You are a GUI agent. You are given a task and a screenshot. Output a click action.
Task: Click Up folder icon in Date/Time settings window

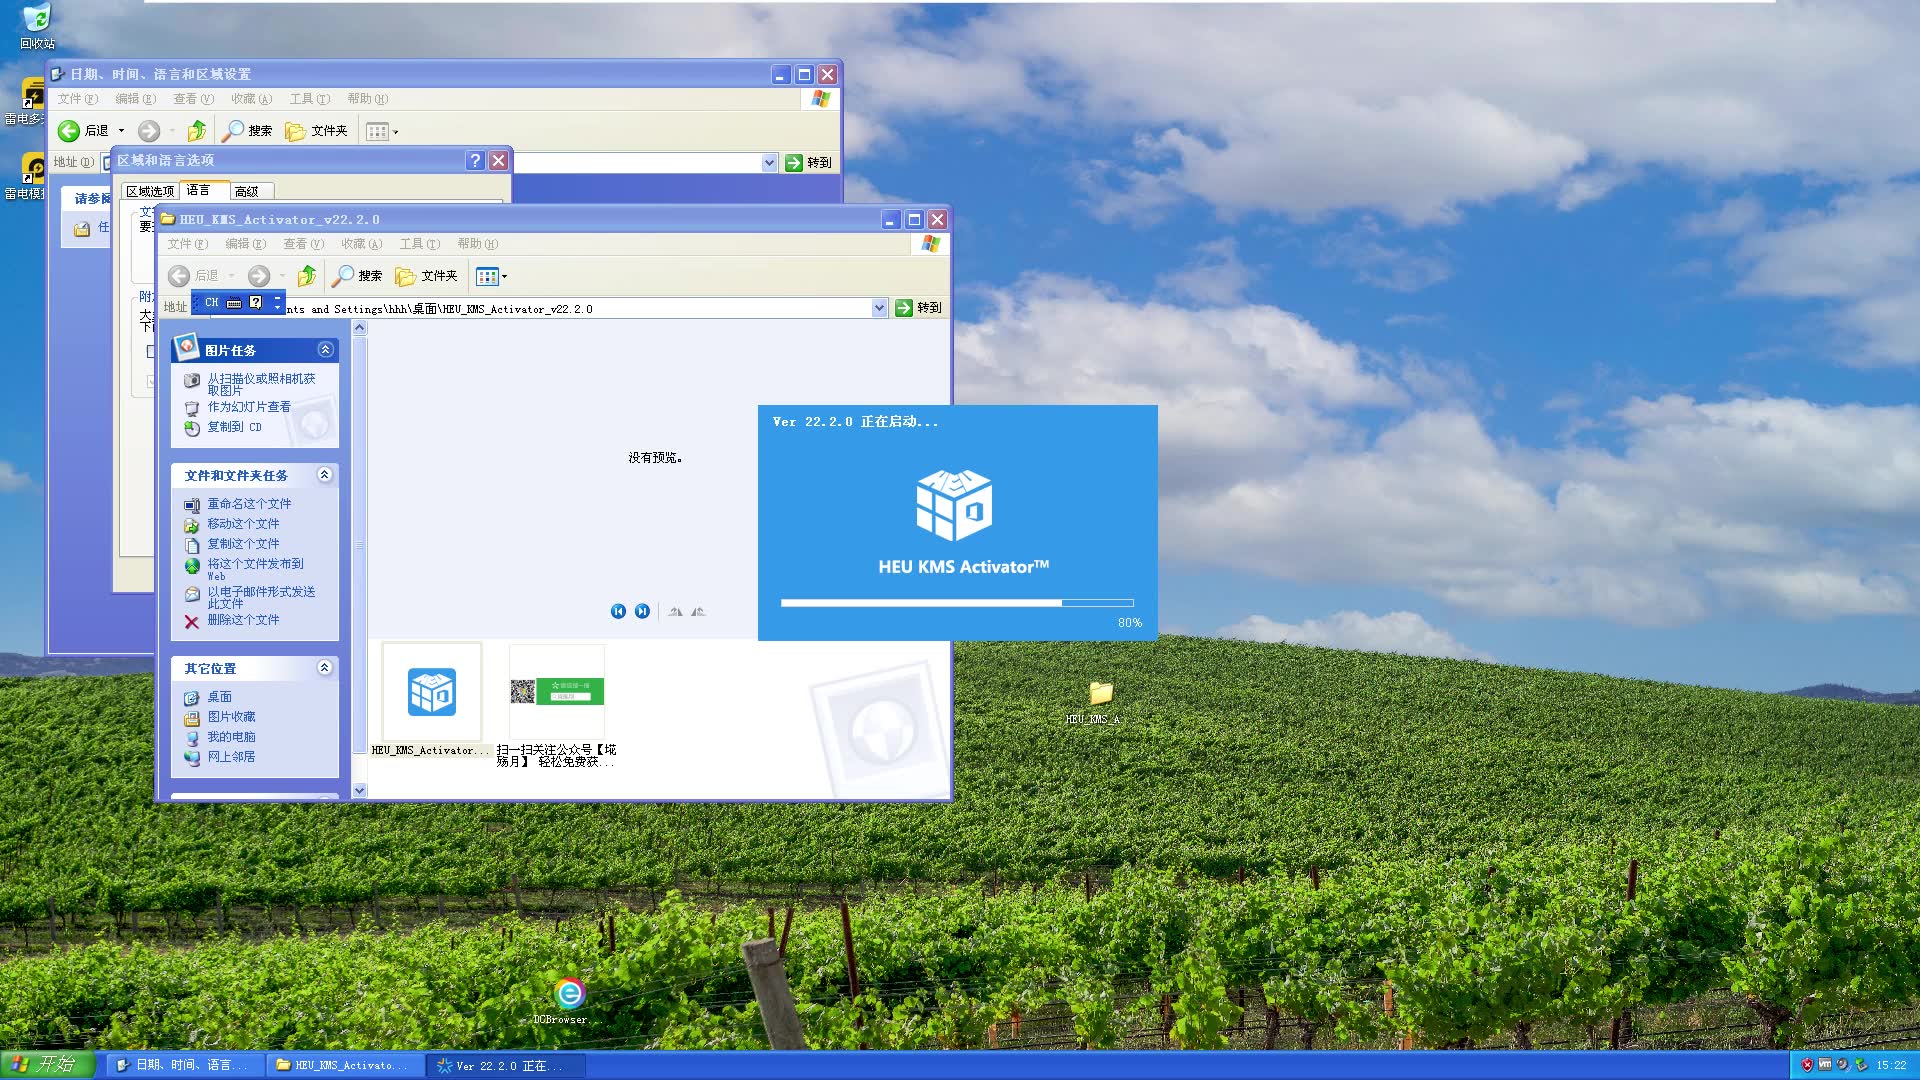click(197, 131)
